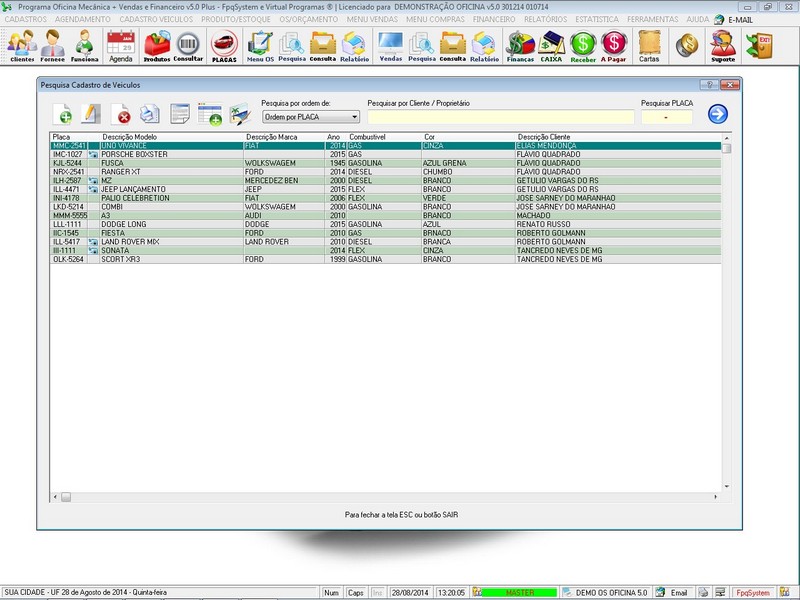The width and height of the screenshot is (800, 600).
Task: Open the Produtos toolbox icon
Action: point(157,46)
